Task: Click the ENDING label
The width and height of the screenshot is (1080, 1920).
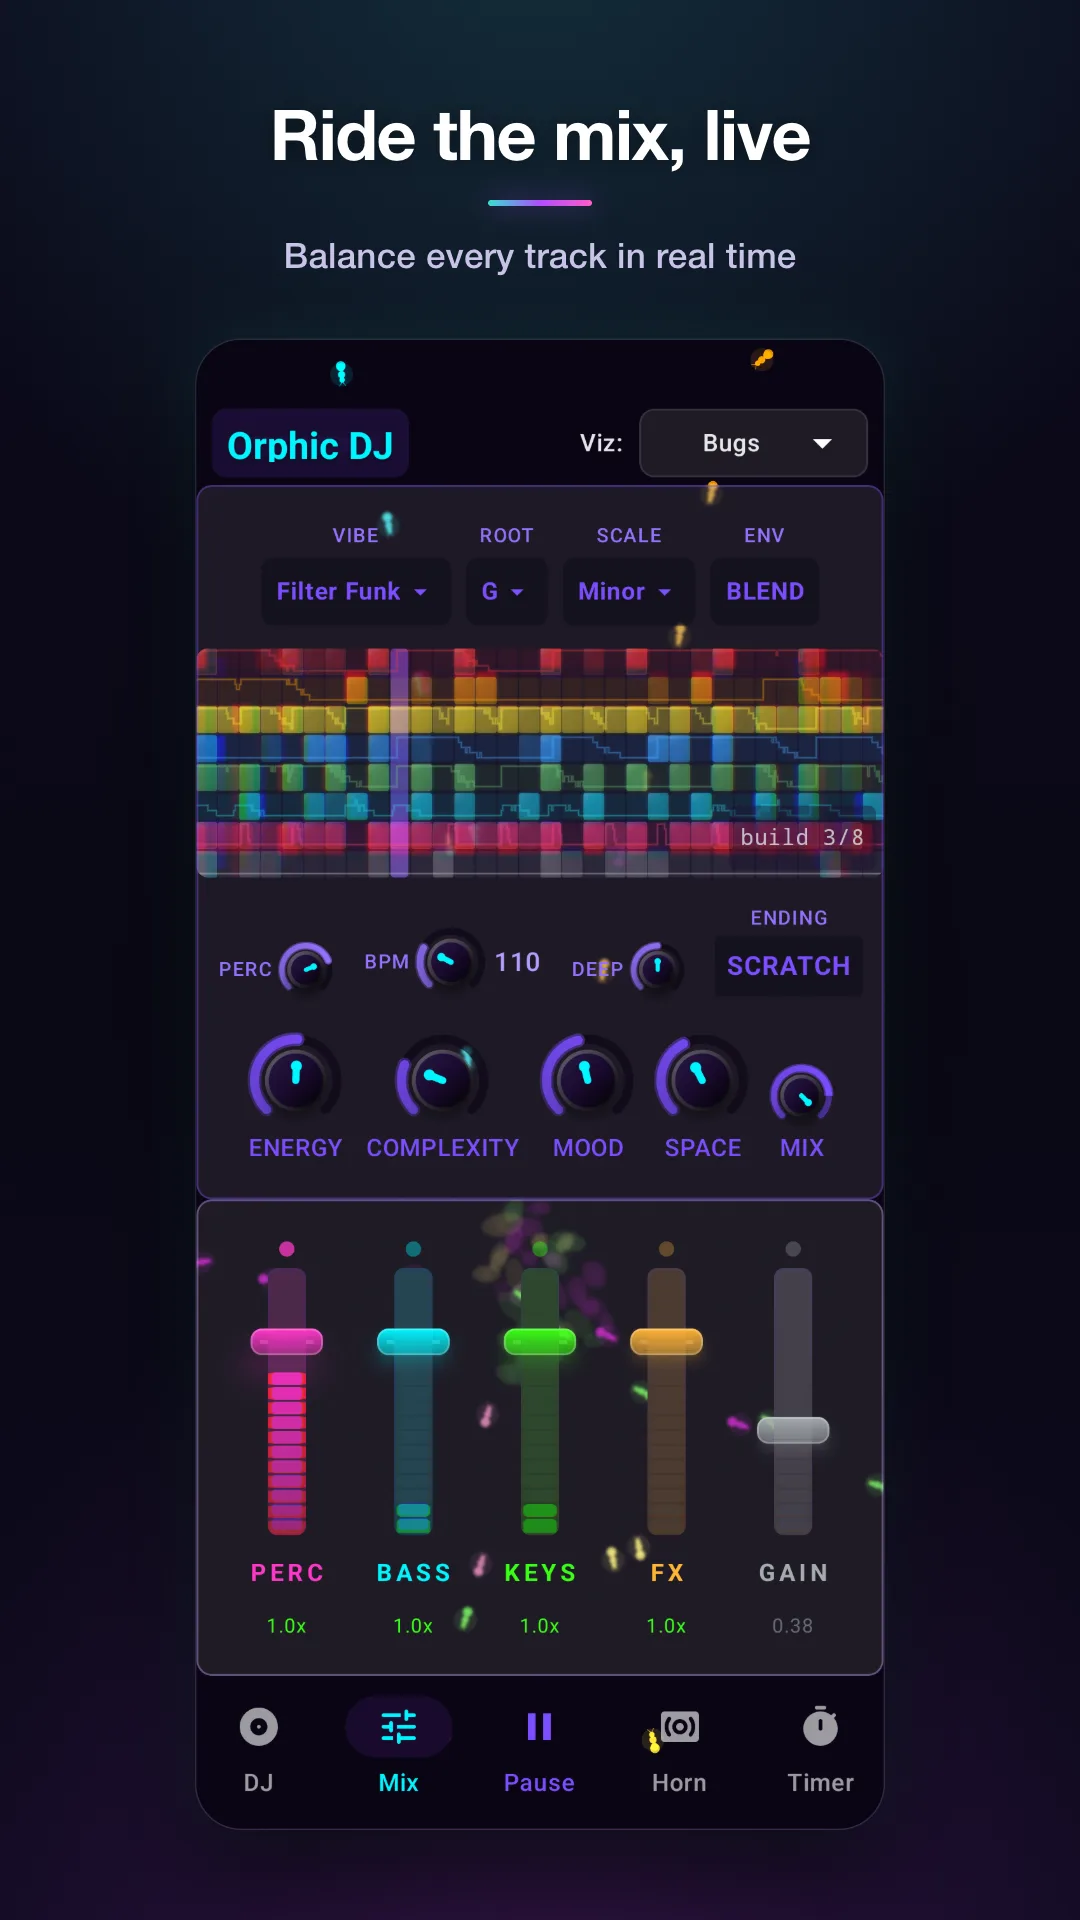Action: [x=789, y=918]
